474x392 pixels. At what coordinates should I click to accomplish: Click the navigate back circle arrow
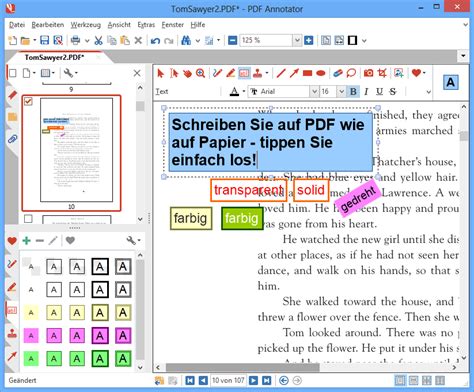coord(284,380)
